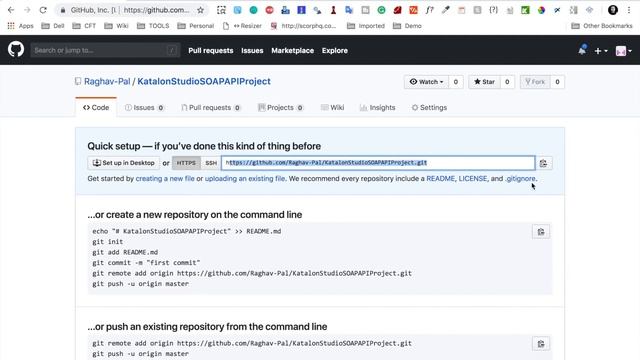Focus the Search or jump to field
The width and height of the screenshot is (640, 360).
pos(105,50)
